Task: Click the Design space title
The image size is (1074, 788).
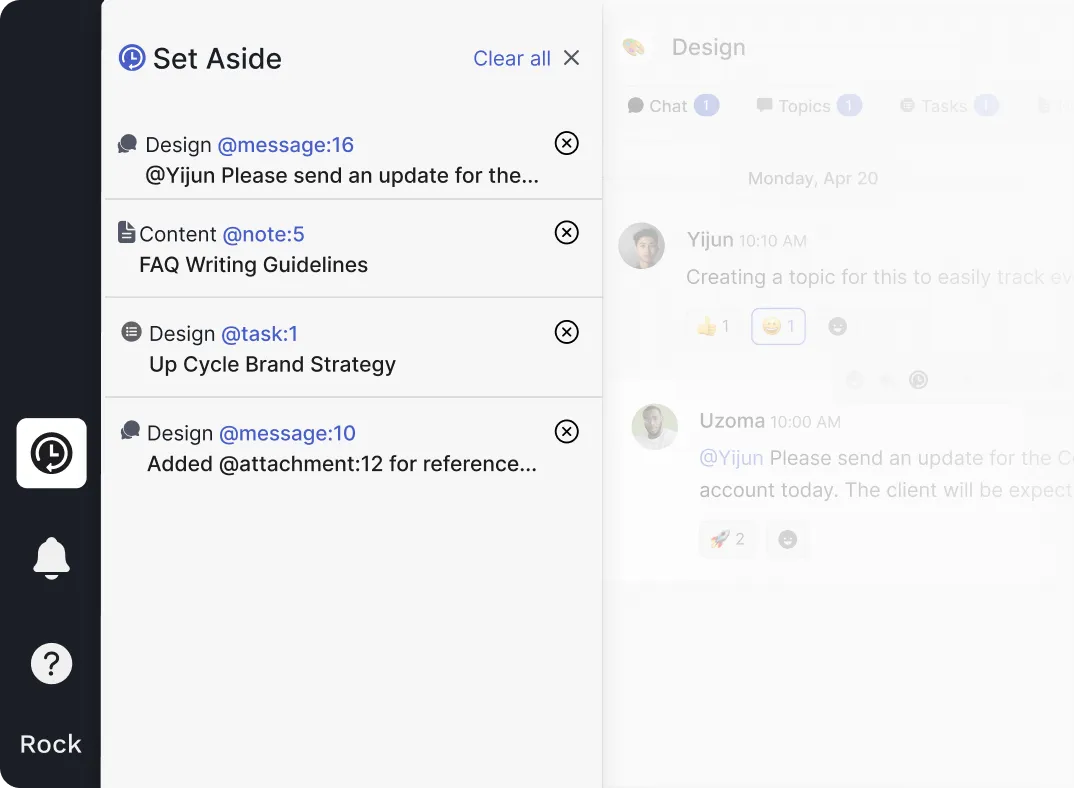Action: (709, 47)
